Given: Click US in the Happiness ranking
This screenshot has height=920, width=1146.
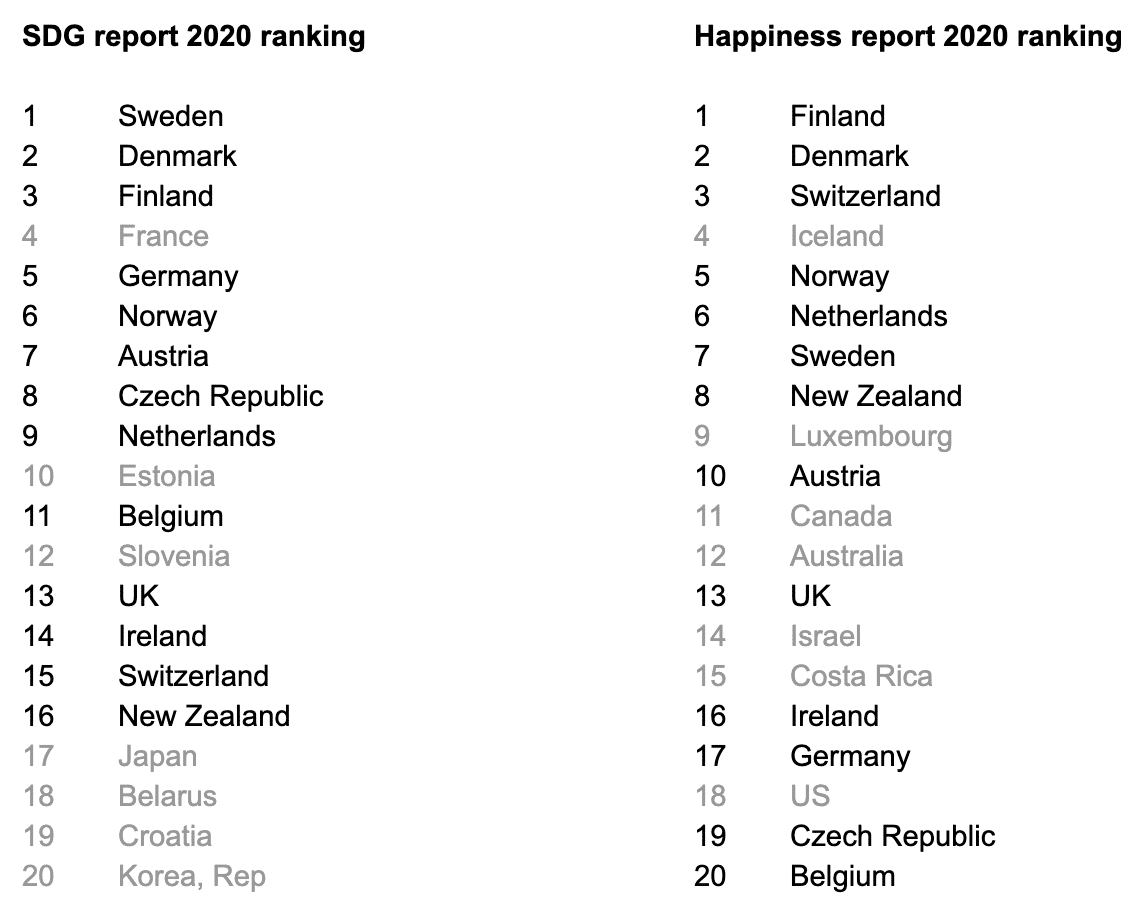Looking at the screenshot, I should 810,796.
